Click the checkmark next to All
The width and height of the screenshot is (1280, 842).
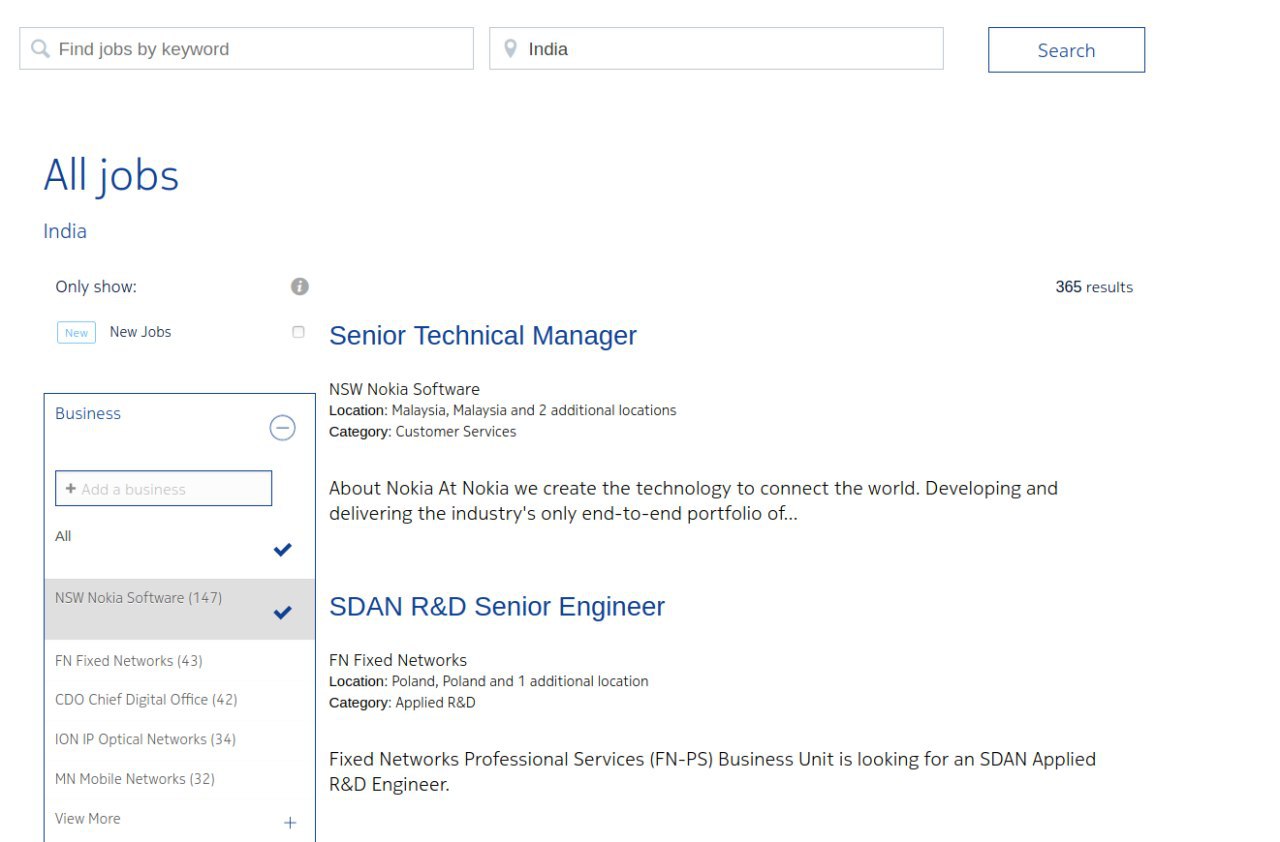pyautogui.click(x=283, y=549)
